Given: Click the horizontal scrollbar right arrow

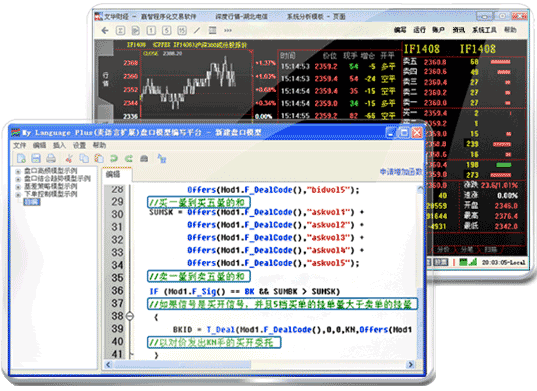Looking at the screenshot, I should (x=410, y=365).
